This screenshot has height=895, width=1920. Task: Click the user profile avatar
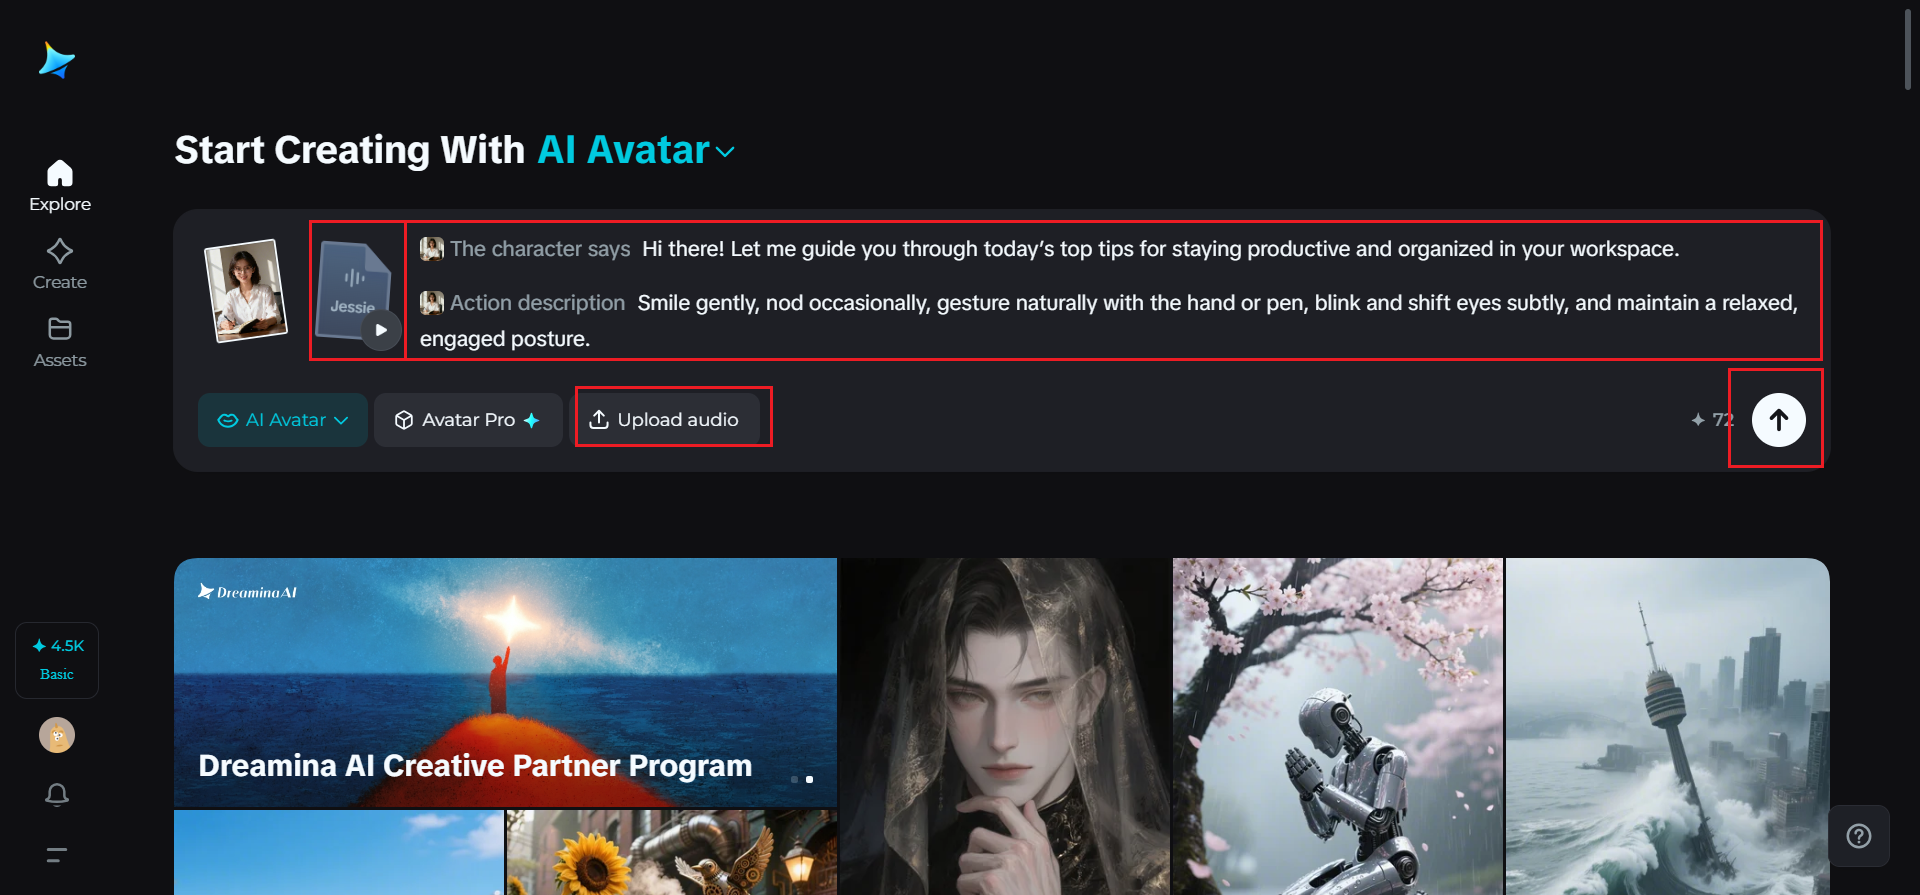click(57, 735)
